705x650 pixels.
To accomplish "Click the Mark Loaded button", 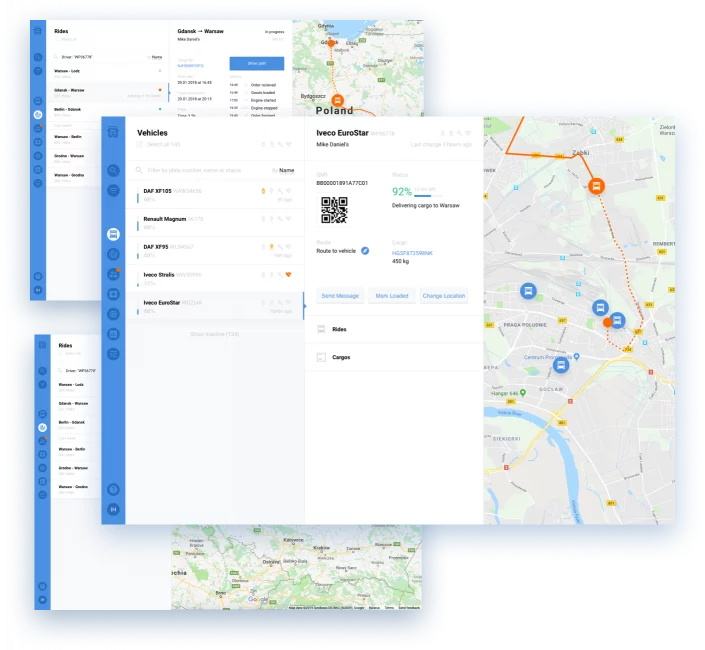I will point(392,296).
